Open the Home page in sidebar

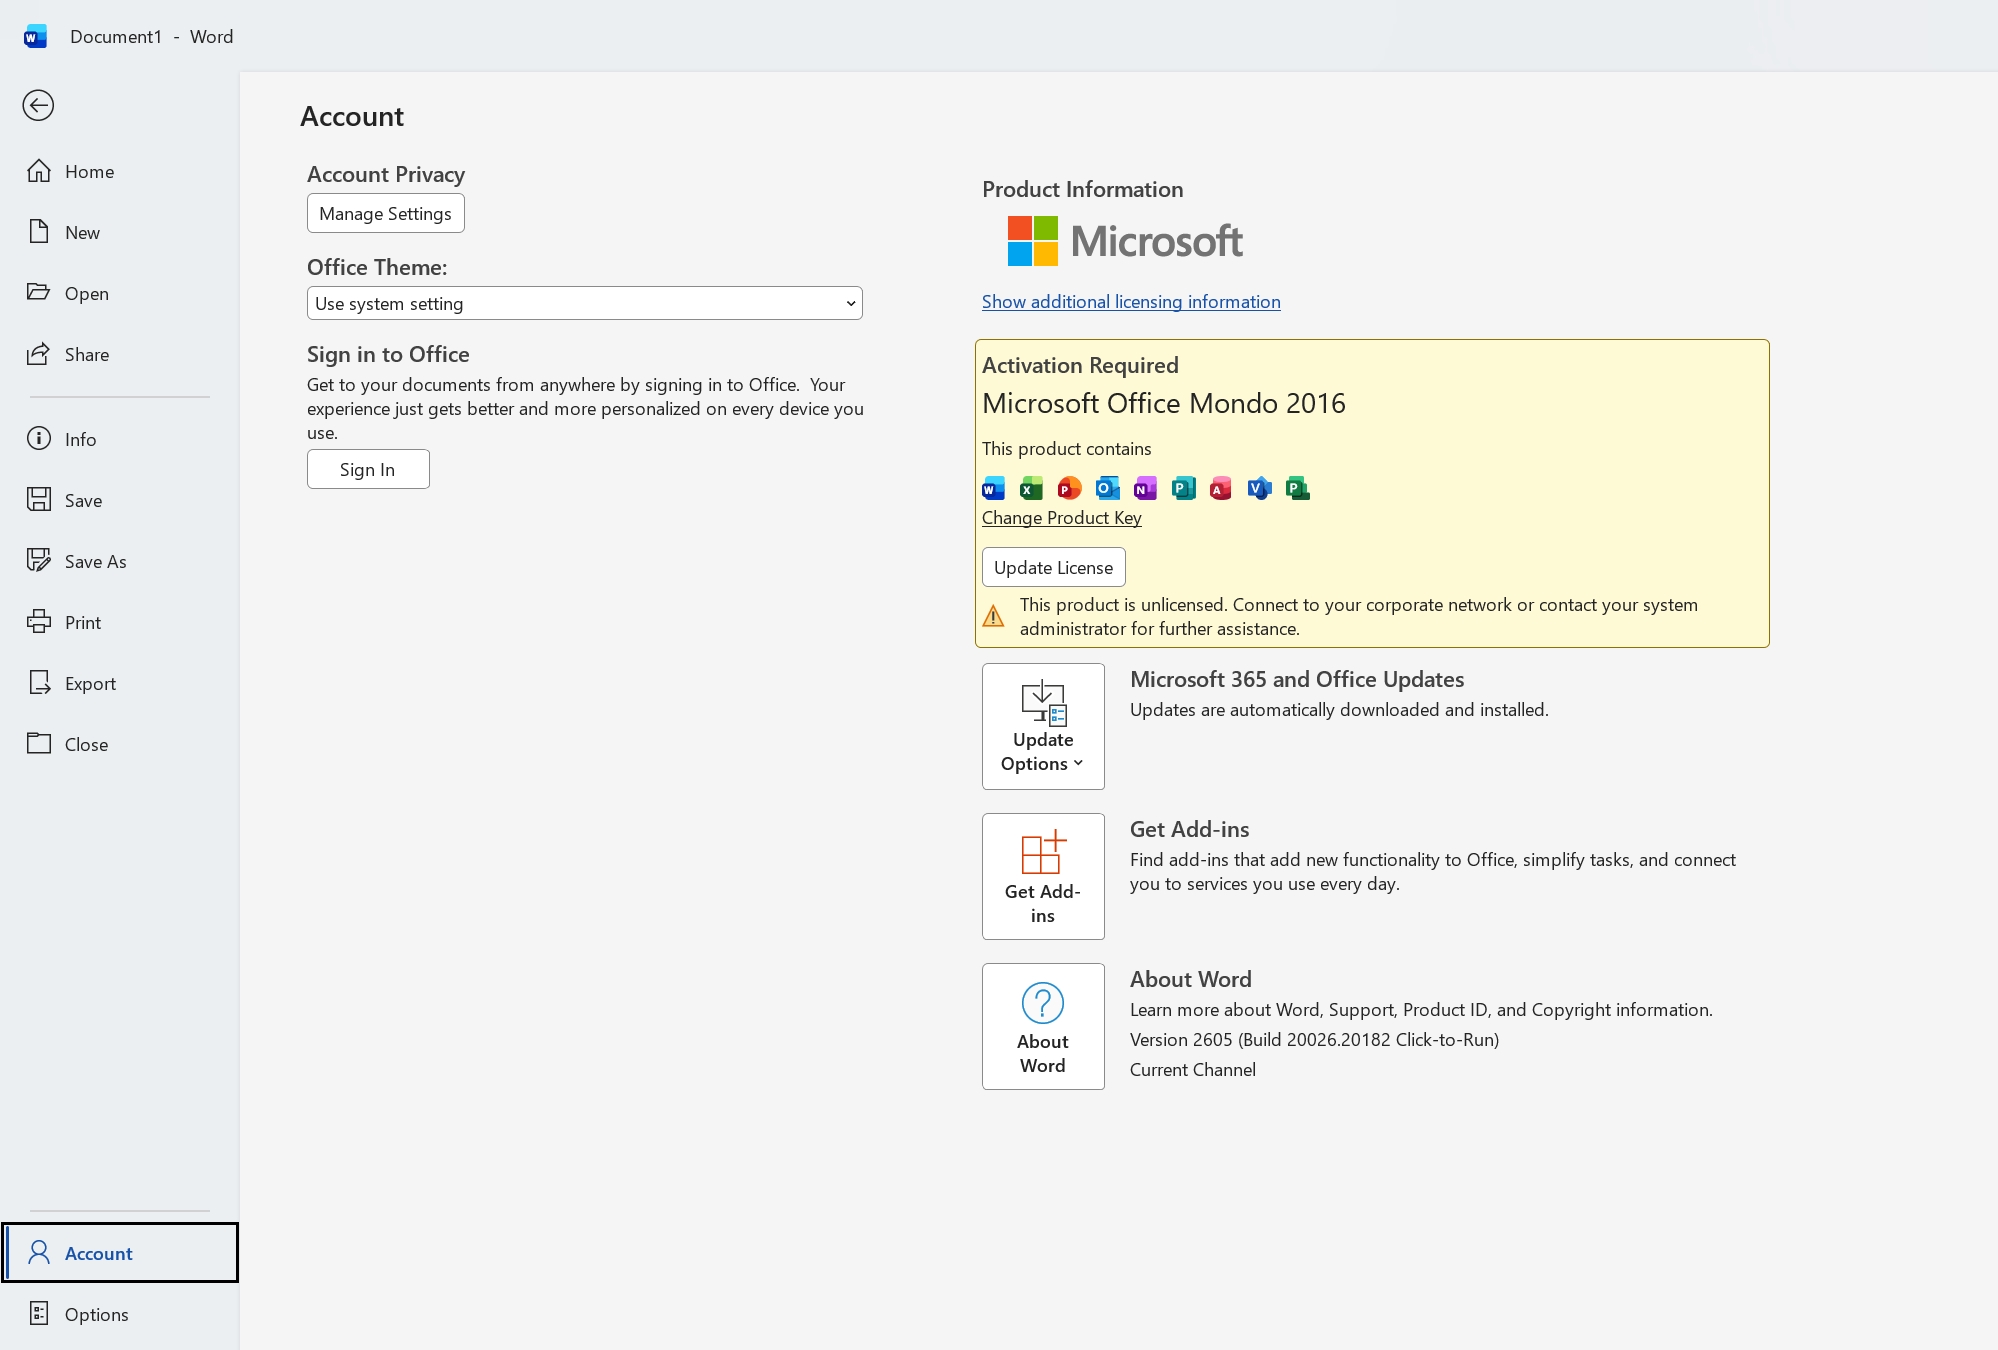click(x=120, y=171)
